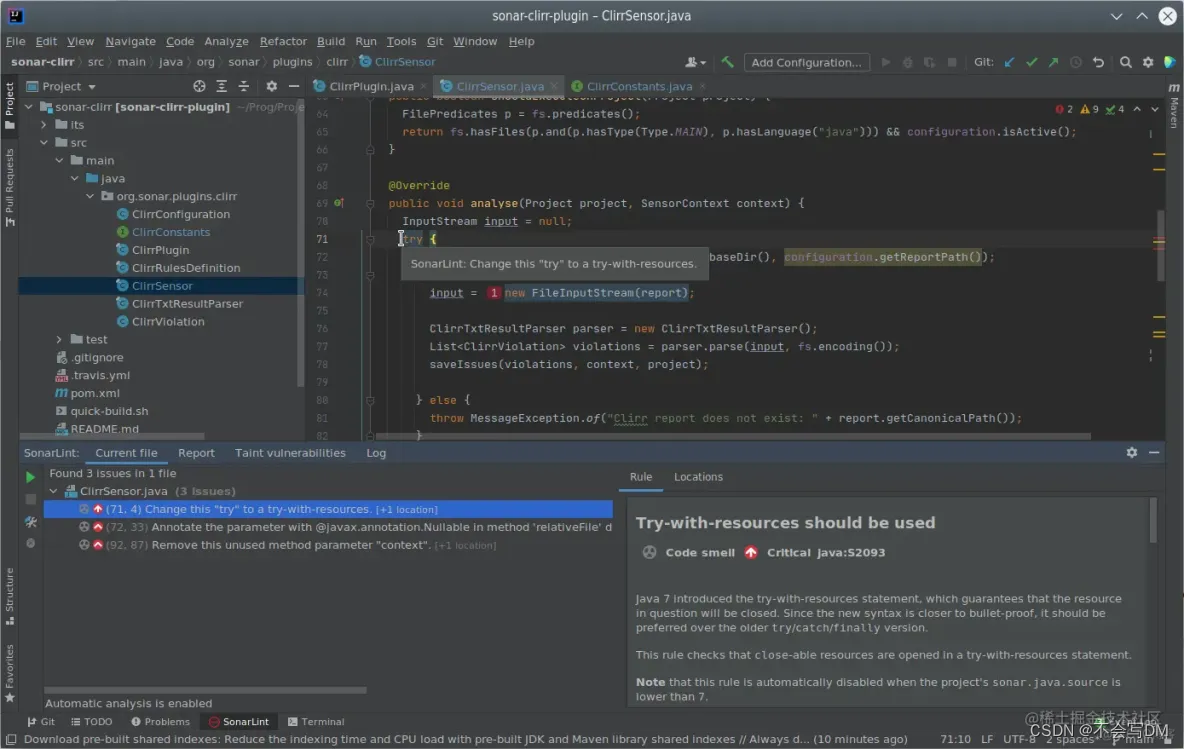Open the Problems tool window button

pyautogui.click(x=160, y=722)
